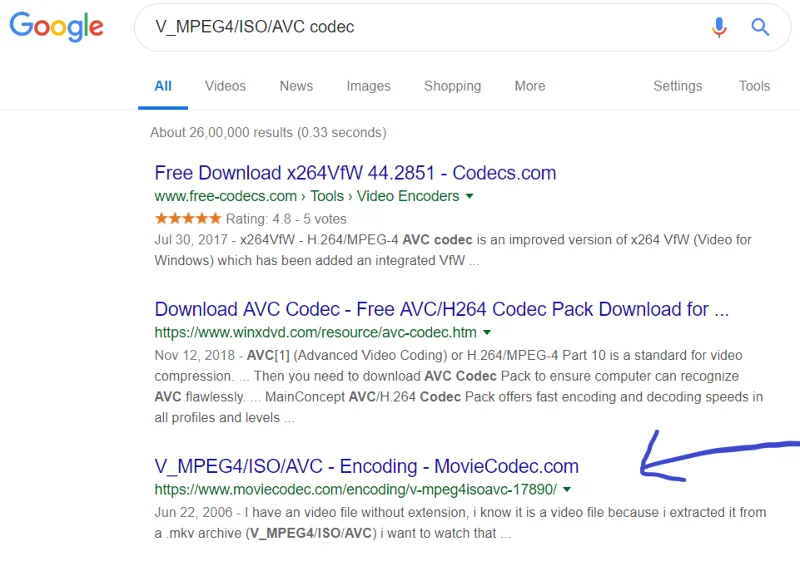
Task: Click 'Rating: 4.8 - 5 votes' text
Action: point(286,219)
